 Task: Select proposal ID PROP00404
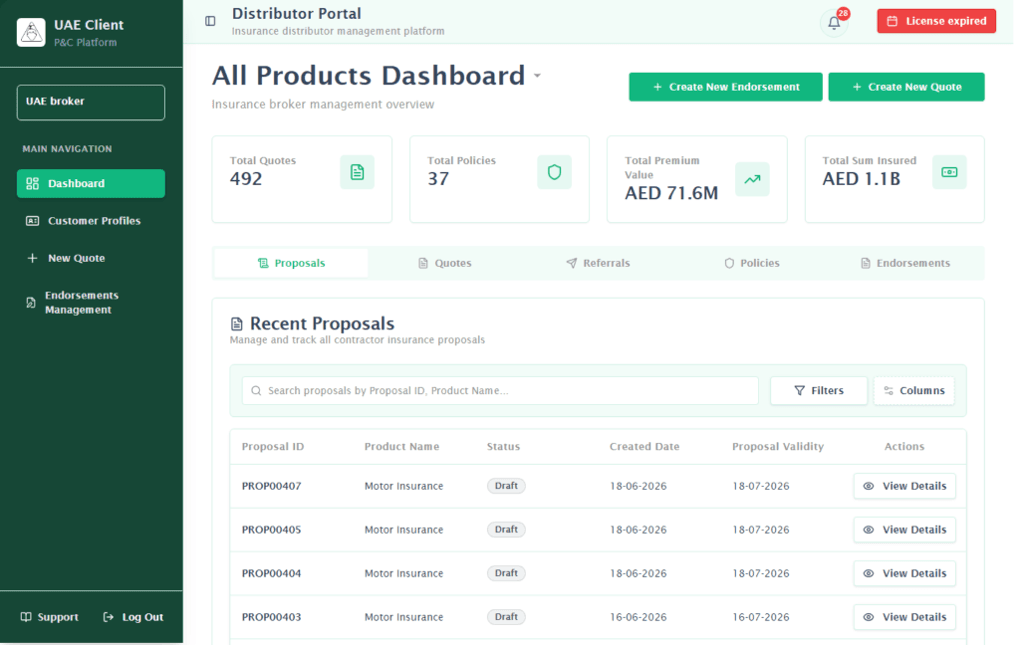[x=271, y=574]
